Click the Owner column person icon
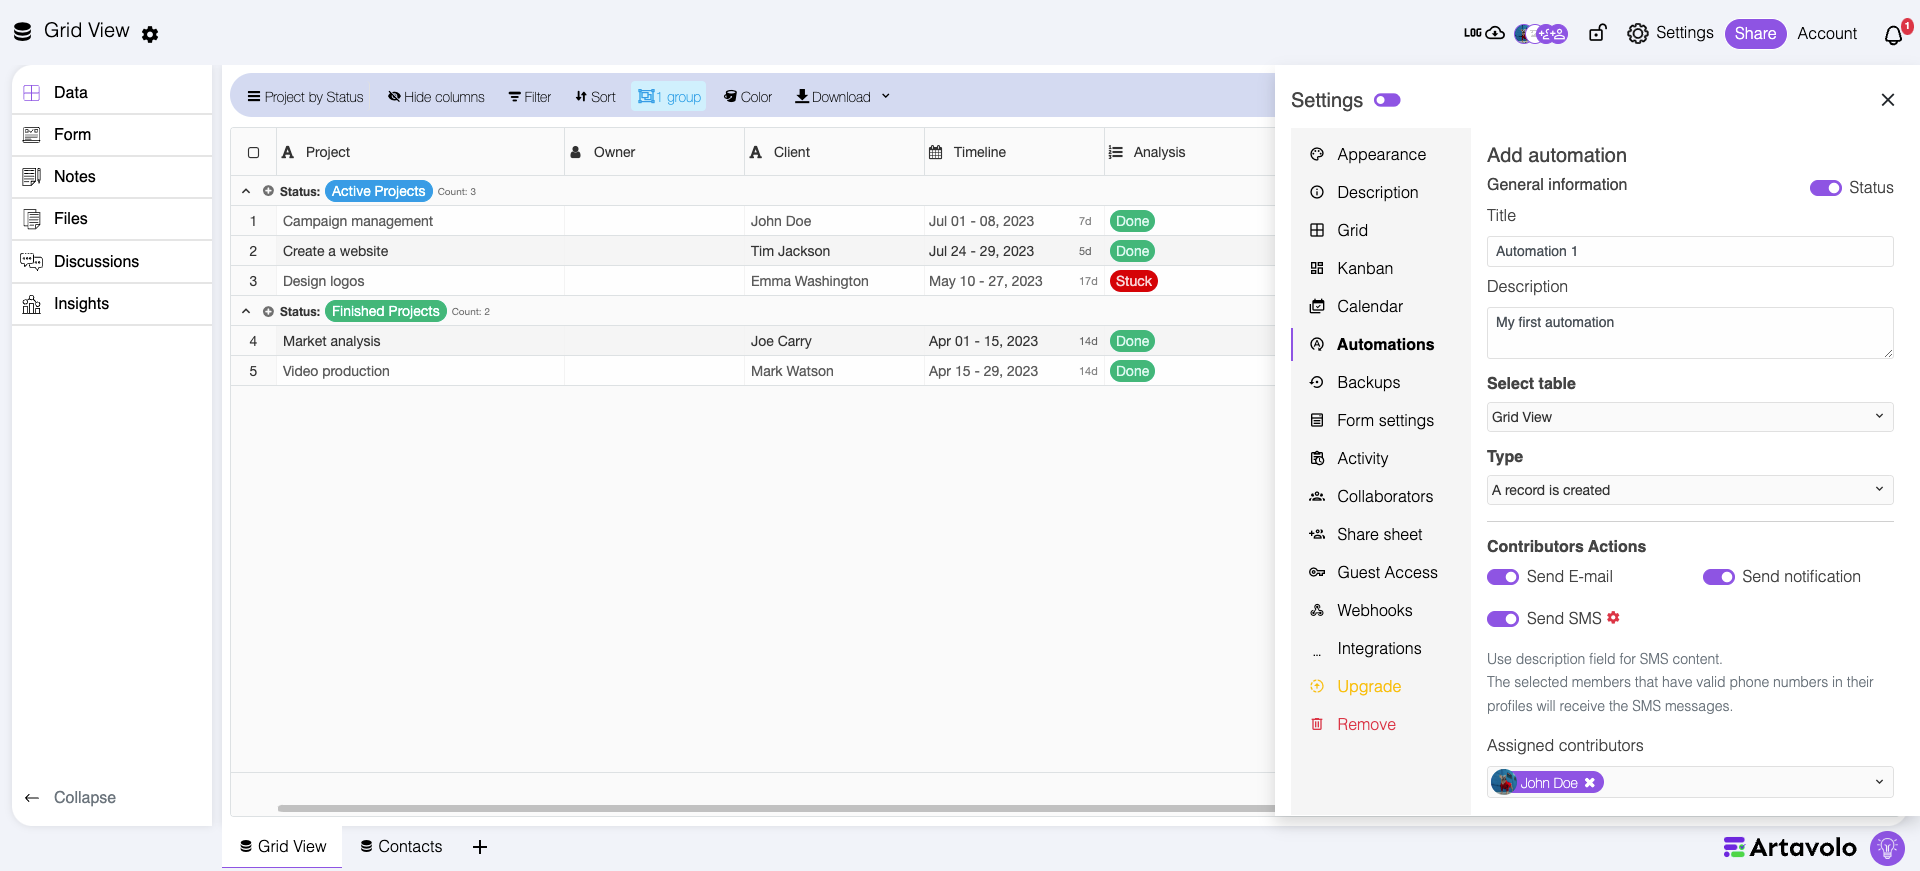 click(576, 152)
